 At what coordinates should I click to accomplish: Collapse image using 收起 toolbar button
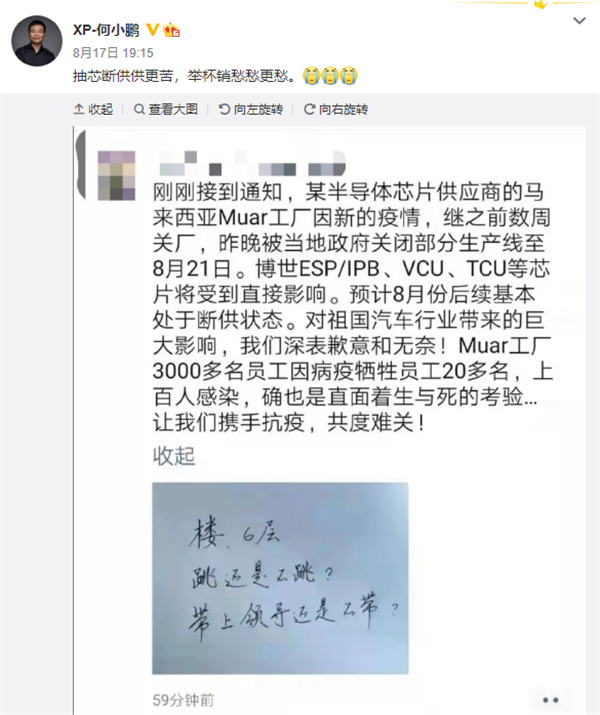[x=93, y=109]
